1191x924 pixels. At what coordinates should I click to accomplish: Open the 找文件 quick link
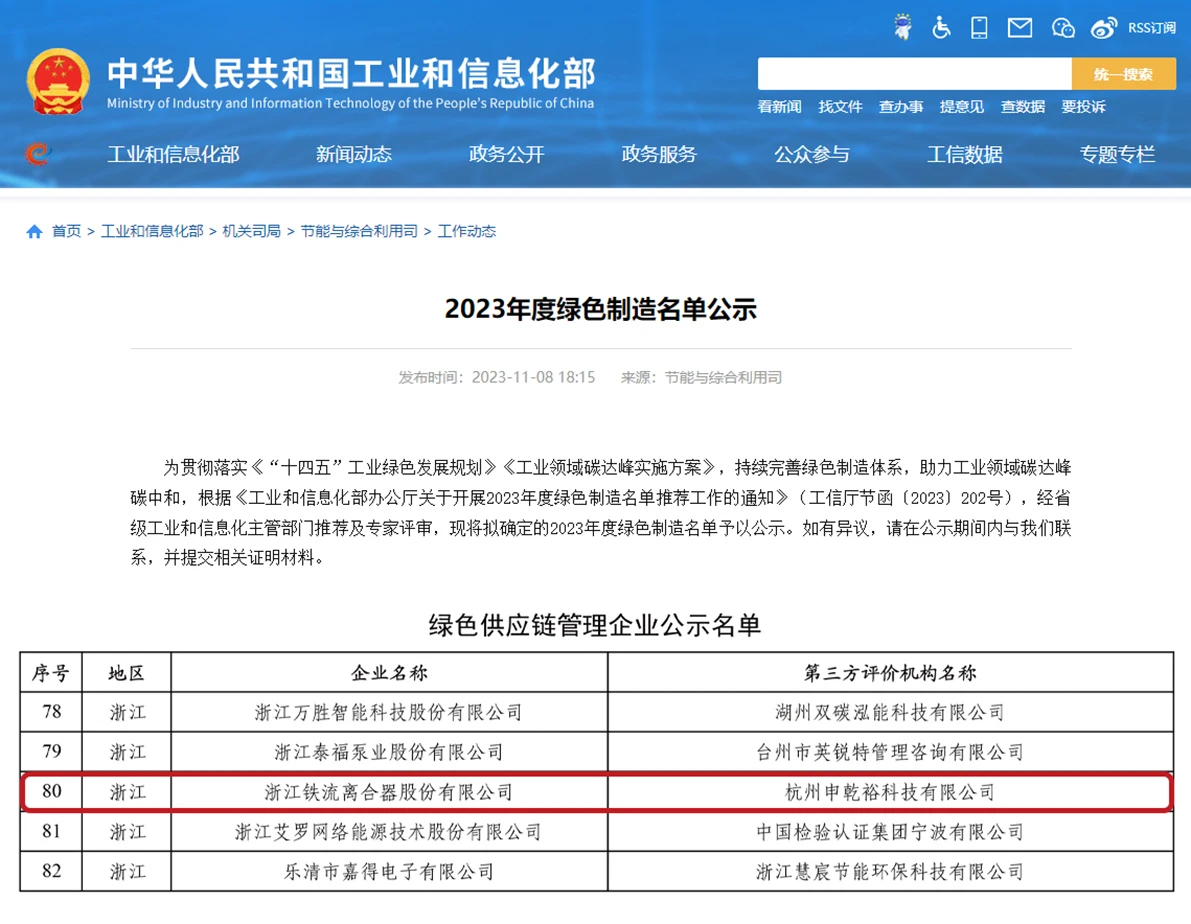[x=840, y=106]
